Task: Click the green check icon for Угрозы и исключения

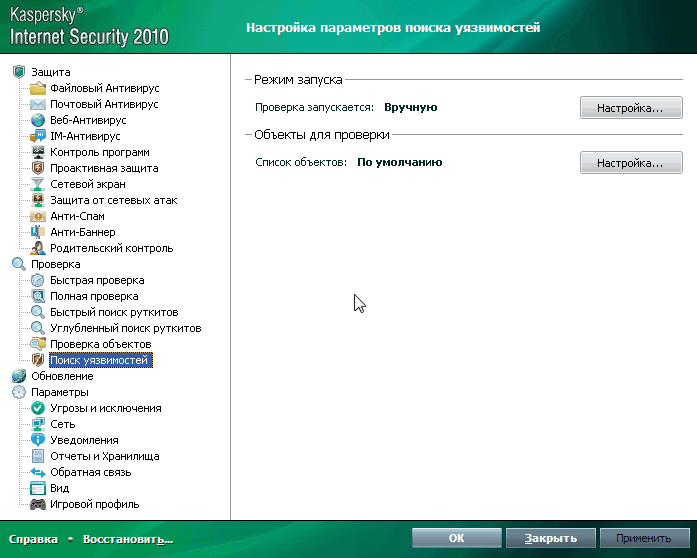Action: tap(38, 408)
